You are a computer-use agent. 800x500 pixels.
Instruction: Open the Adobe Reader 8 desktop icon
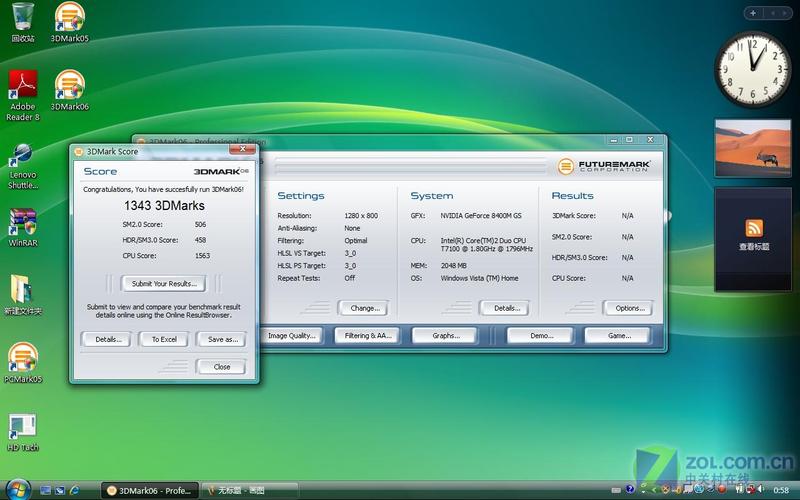click(23, 95)
